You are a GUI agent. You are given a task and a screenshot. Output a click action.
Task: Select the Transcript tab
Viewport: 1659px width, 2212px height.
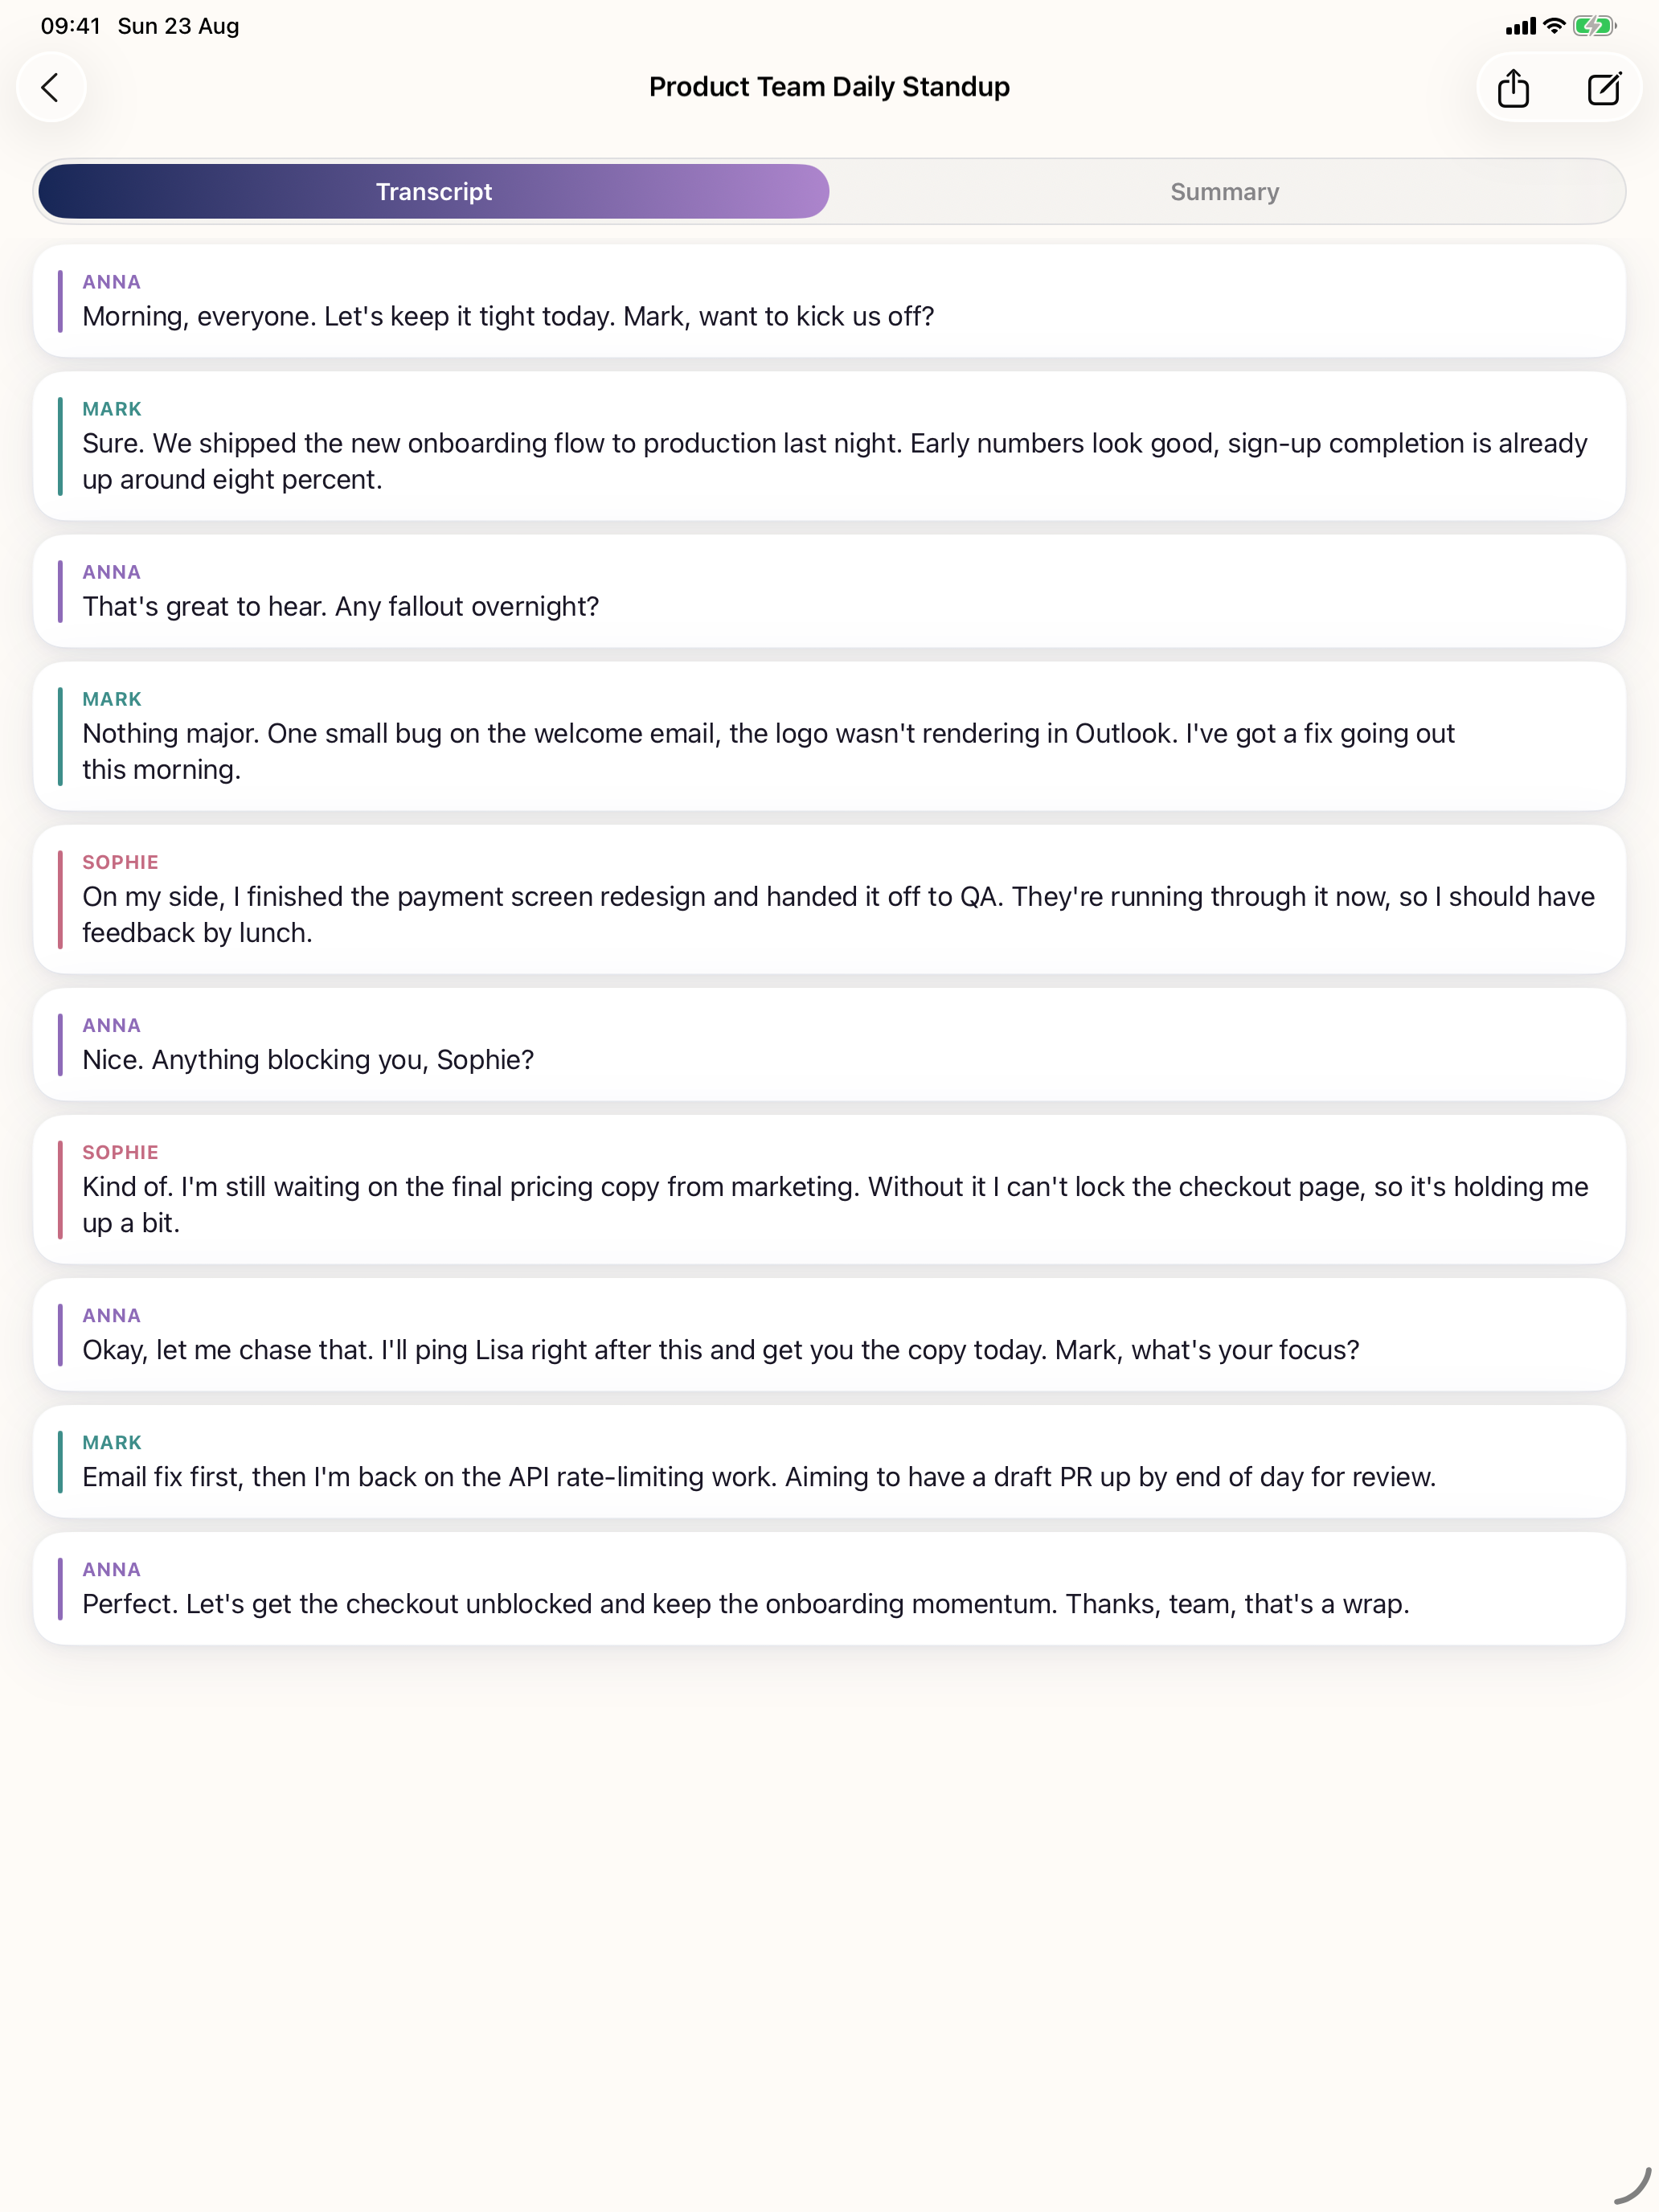pyautogui.click(x=434, y=191)
